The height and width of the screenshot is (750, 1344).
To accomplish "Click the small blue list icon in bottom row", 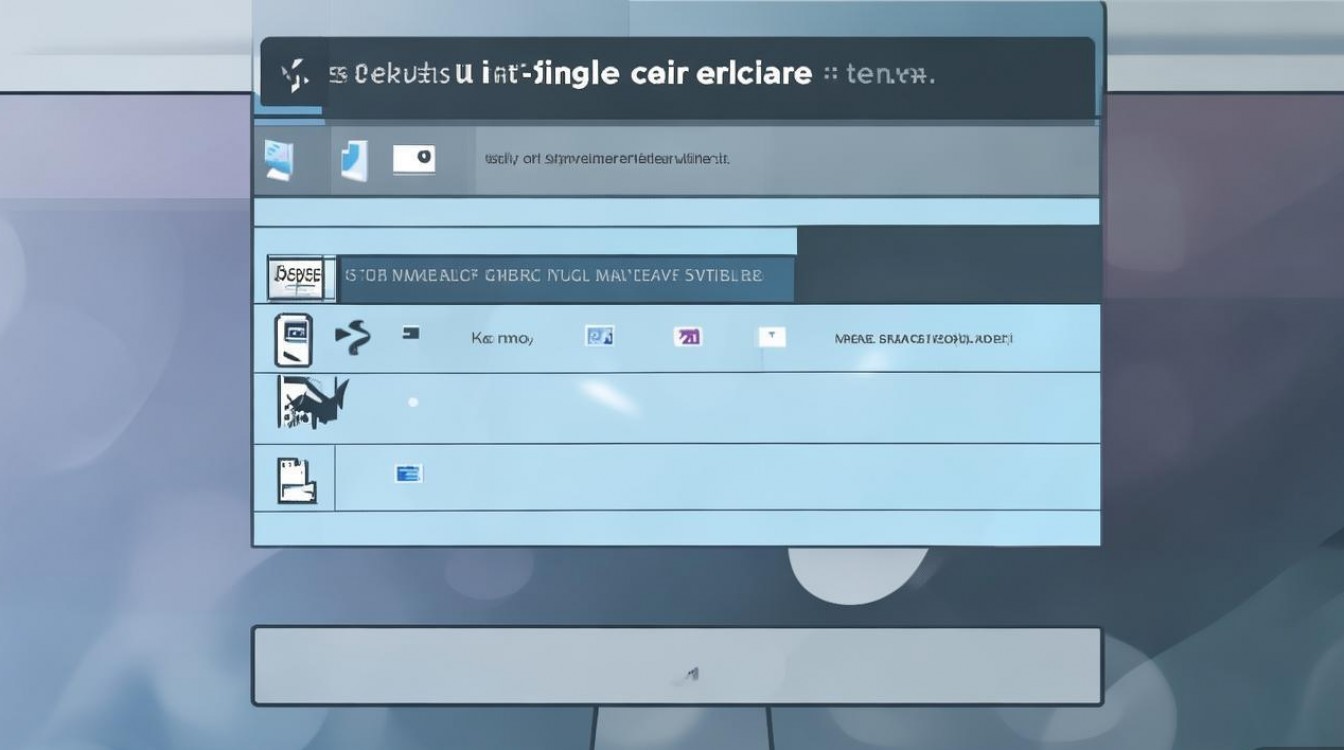I will point(409,473).
